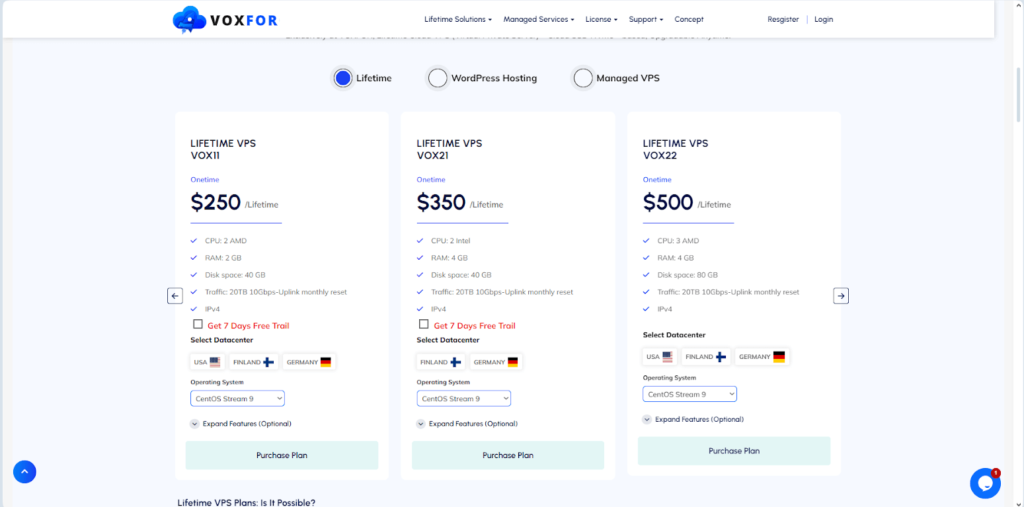Open the Lifetime Solutions menu
The height and width of the screenshot is (507, 1024).
458,20
